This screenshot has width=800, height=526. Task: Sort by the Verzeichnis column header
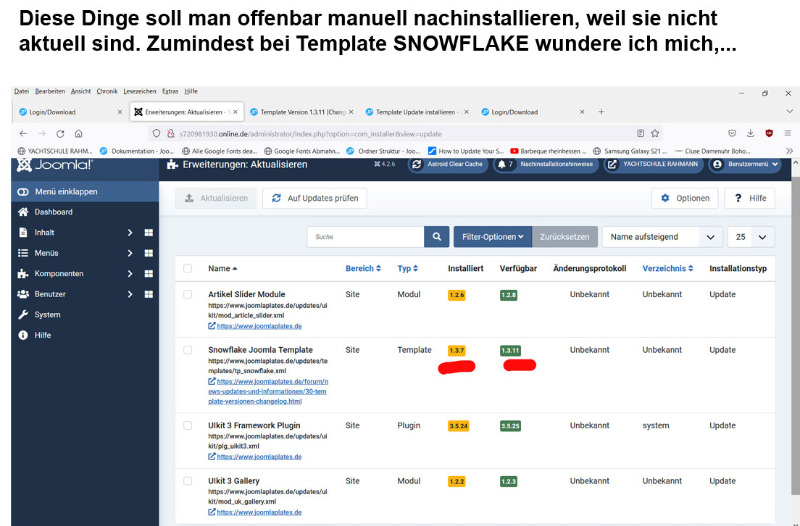667,268
